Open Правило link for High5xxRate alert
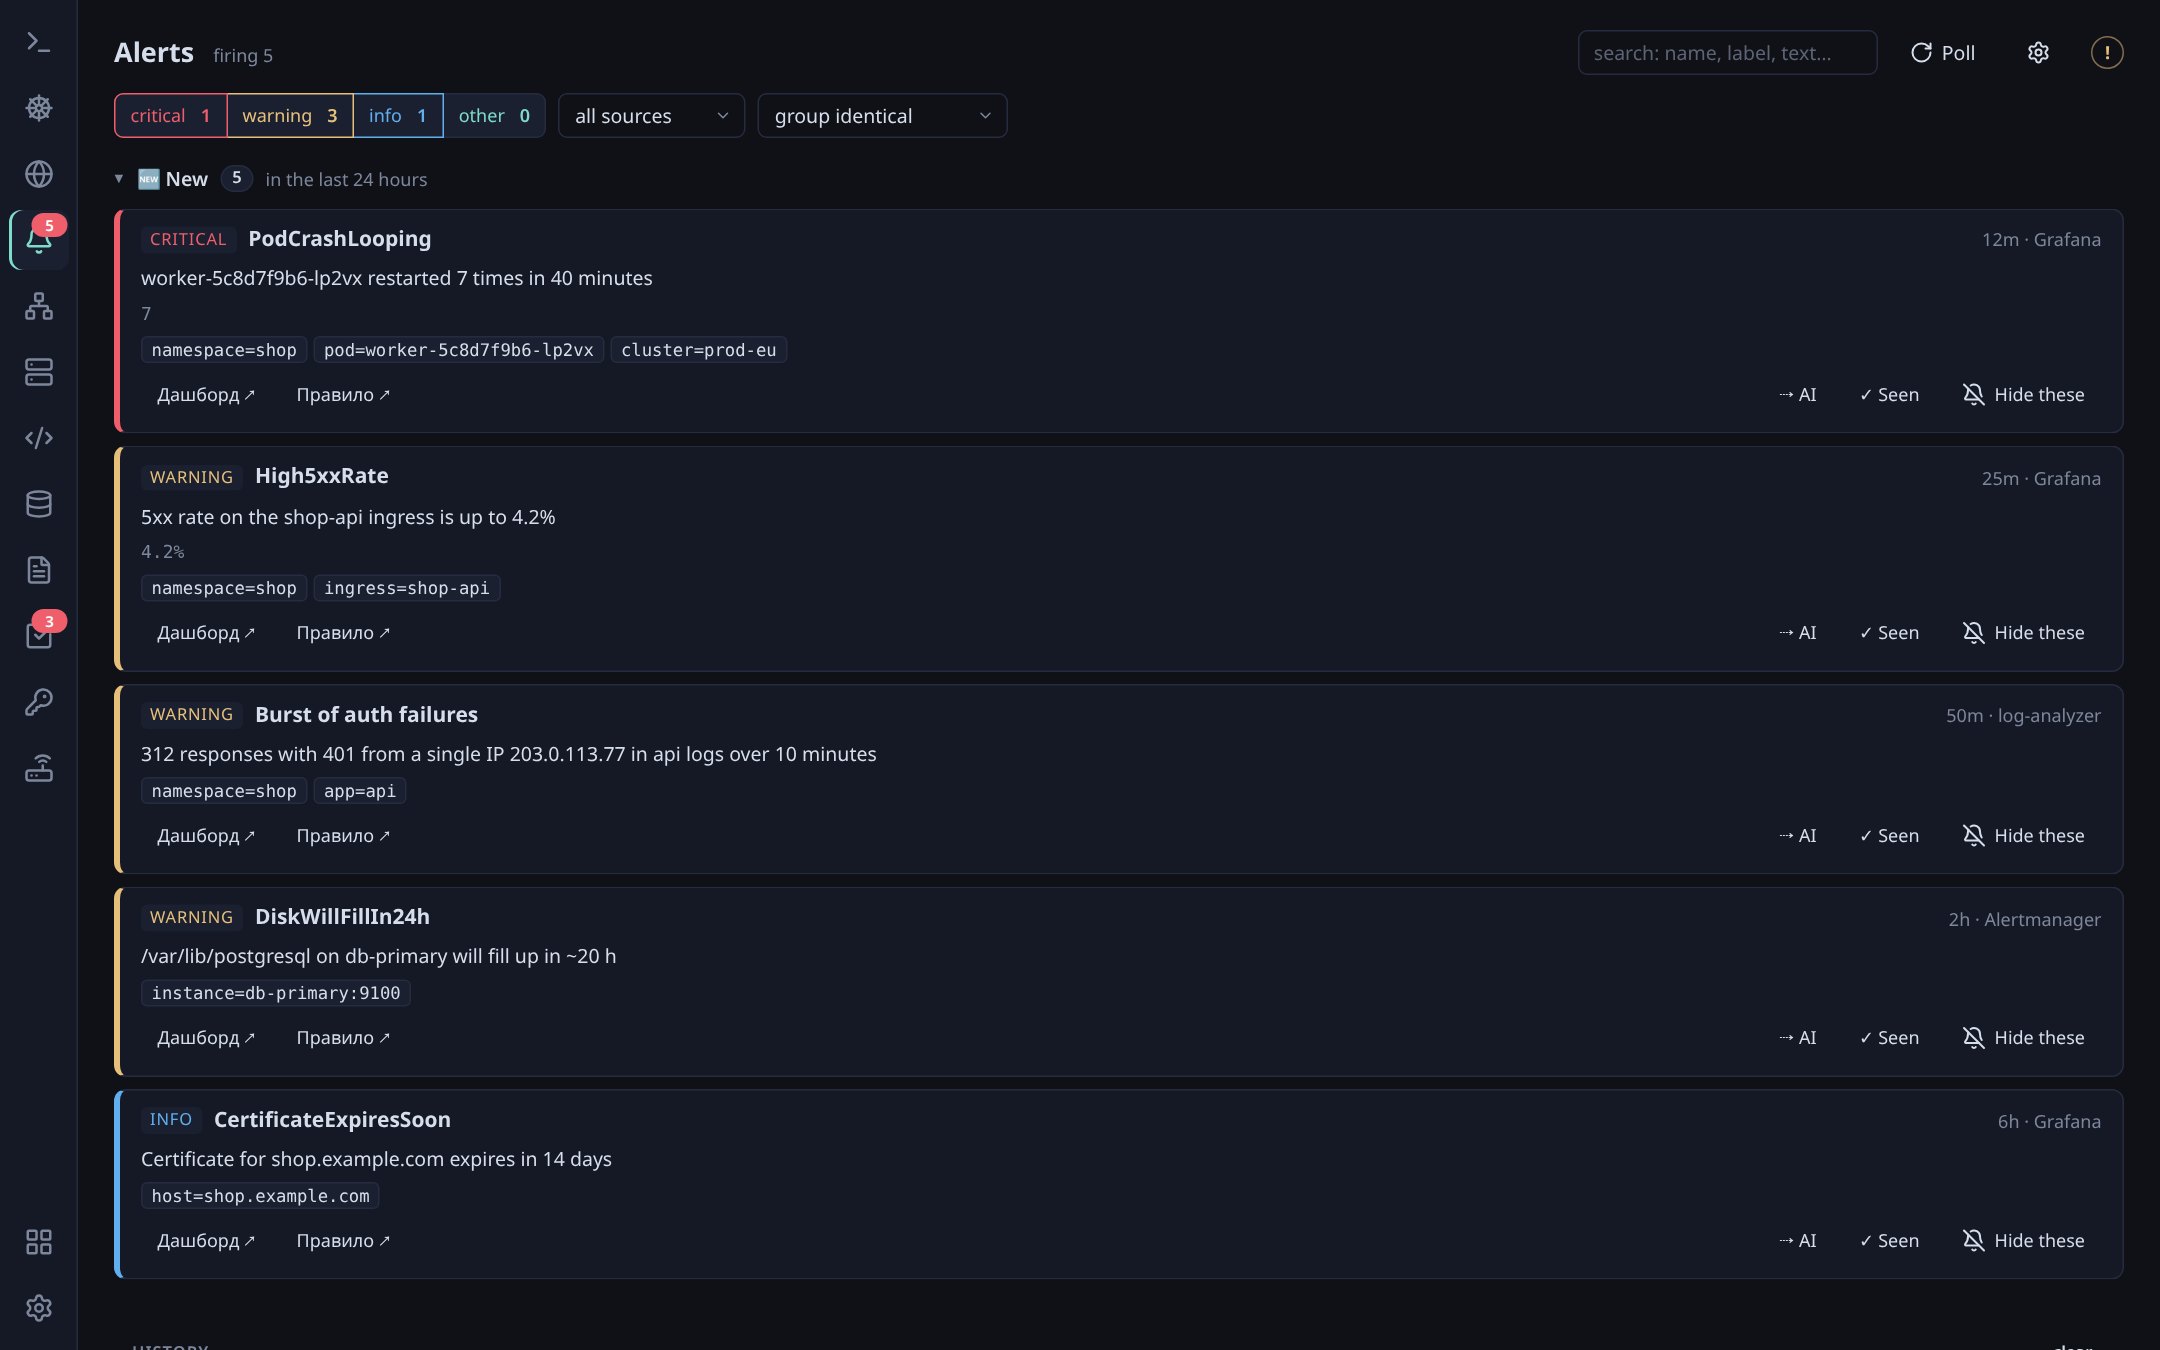The height and width of the screenshot is (1350, 2160). (343, 633)
